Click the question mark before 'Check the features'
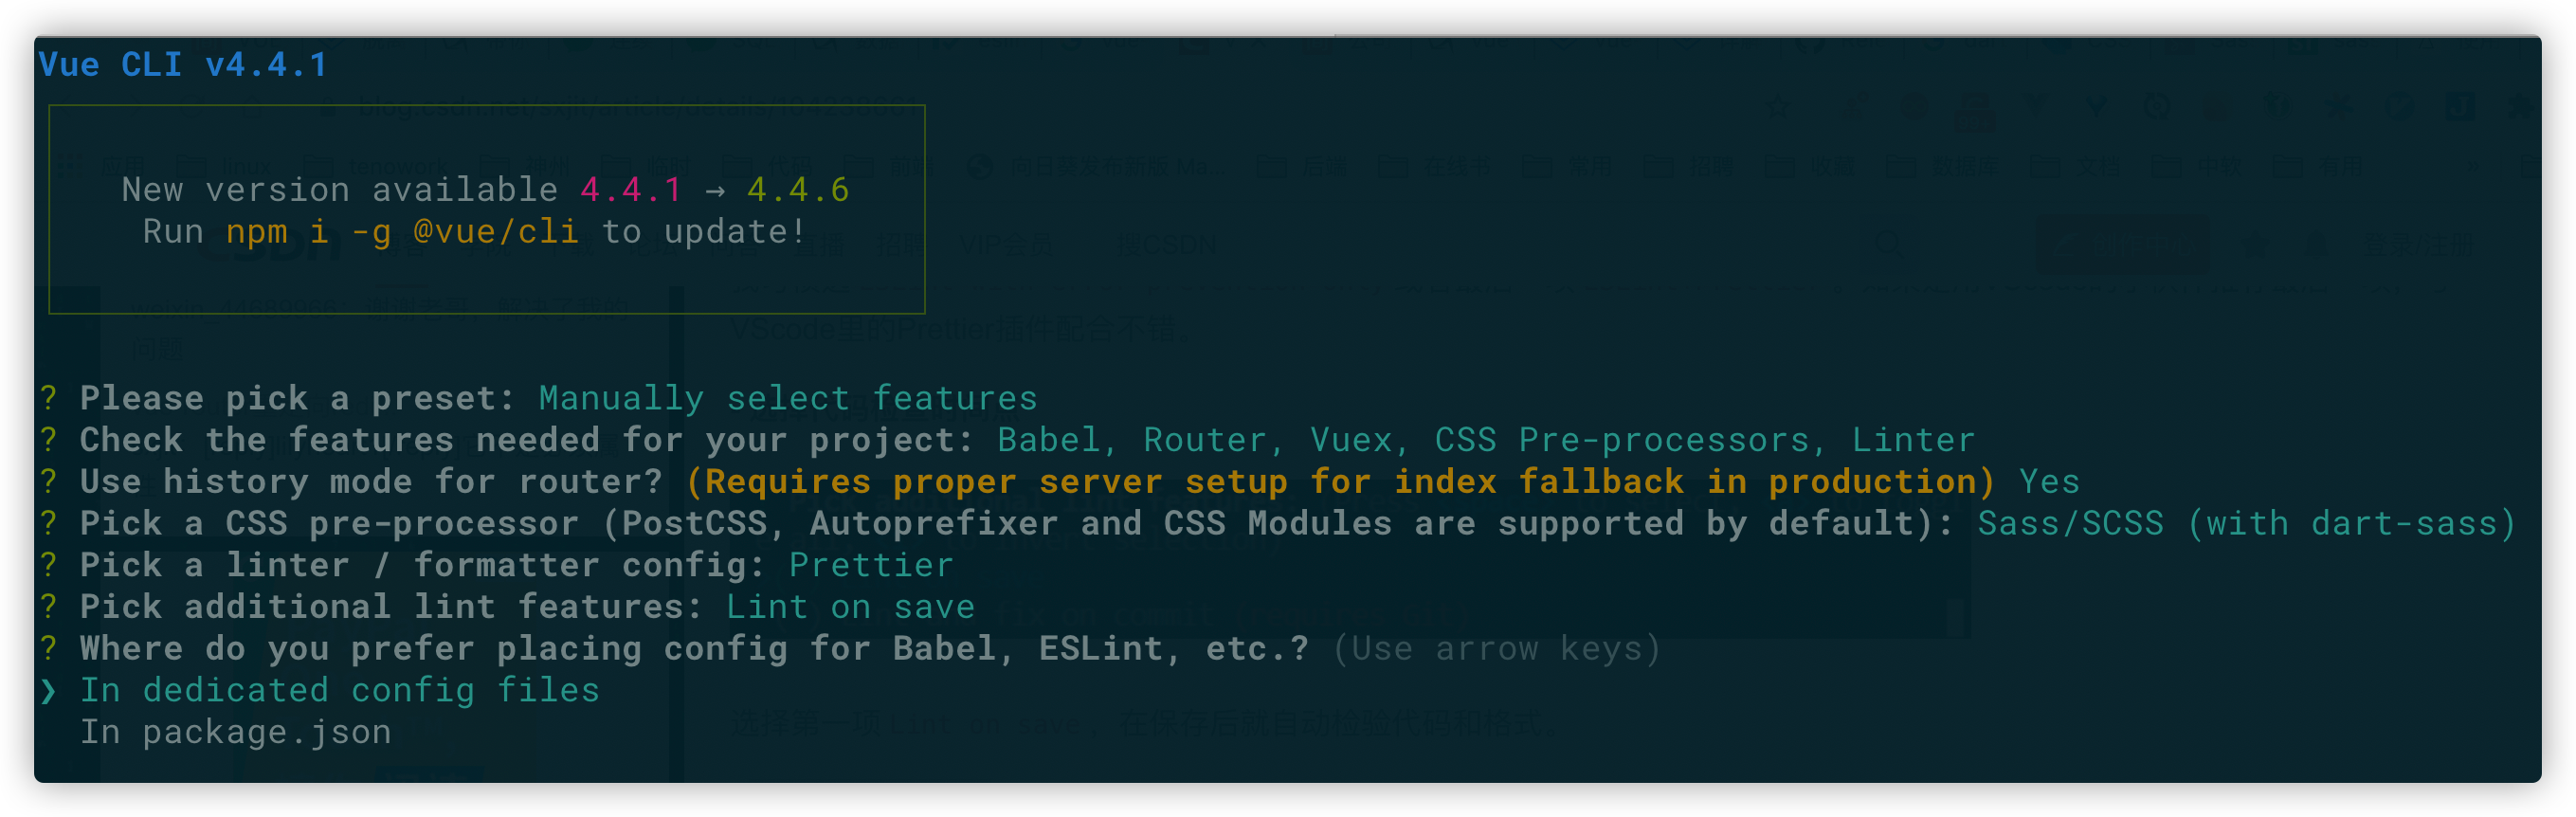Image resolution: width=2576 pixels, height=817 pixels. pyautogui.click(x=48, y=440)
